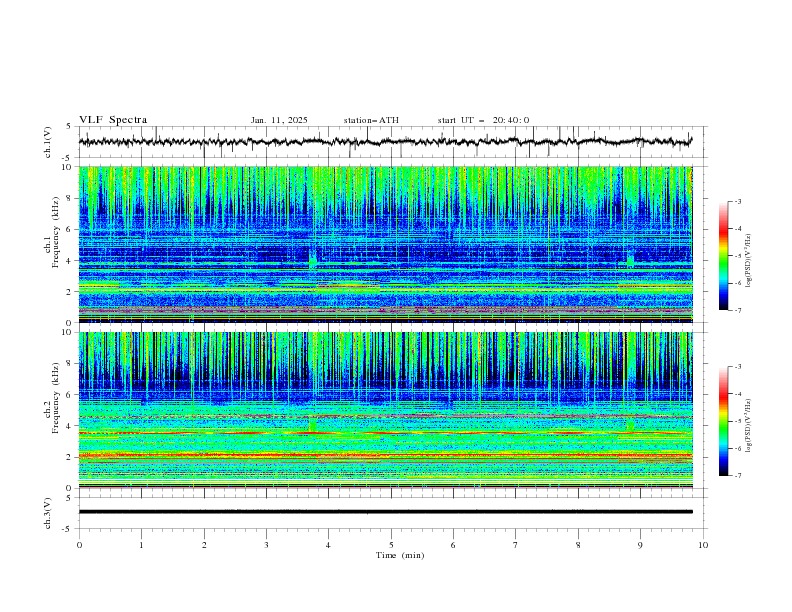
Task: Select the ch.2 color scale bar
Action: pyautogui.click(x=723, y=421)
